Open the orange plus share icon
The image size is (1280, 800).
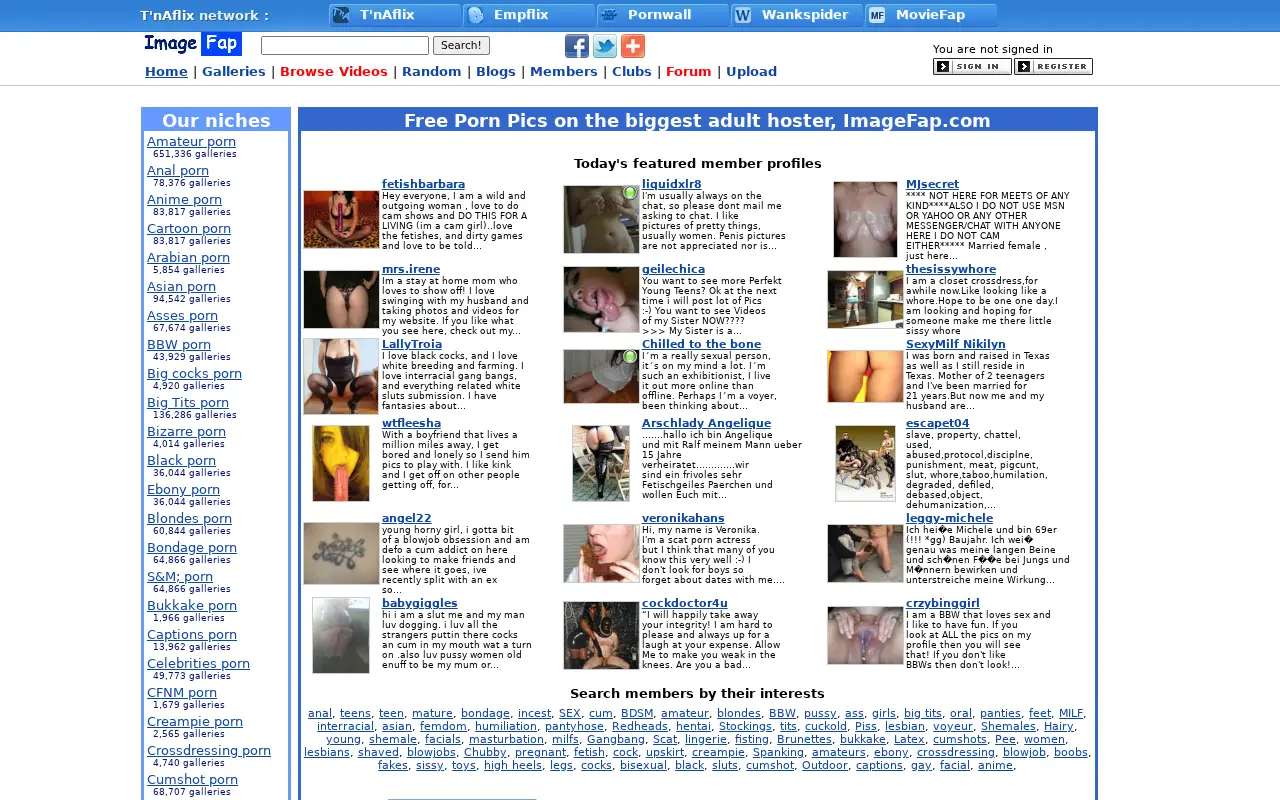click(x=633, y=46)
